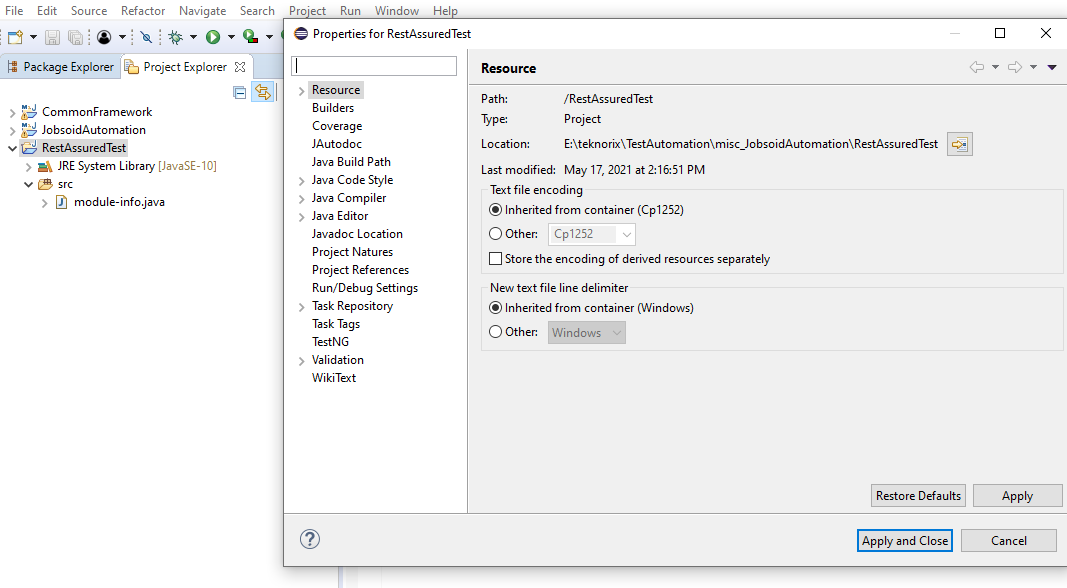Open the Refactor menu

(143, 10)
